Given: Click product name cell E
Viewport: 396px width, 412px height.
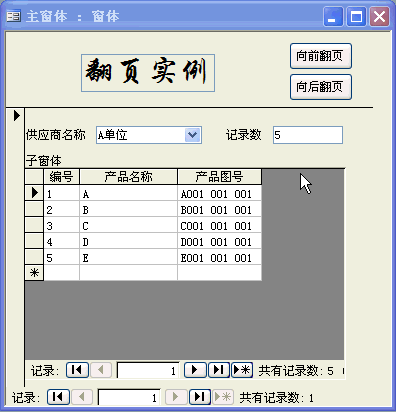Looking at the screenshot, I should 128,257.
